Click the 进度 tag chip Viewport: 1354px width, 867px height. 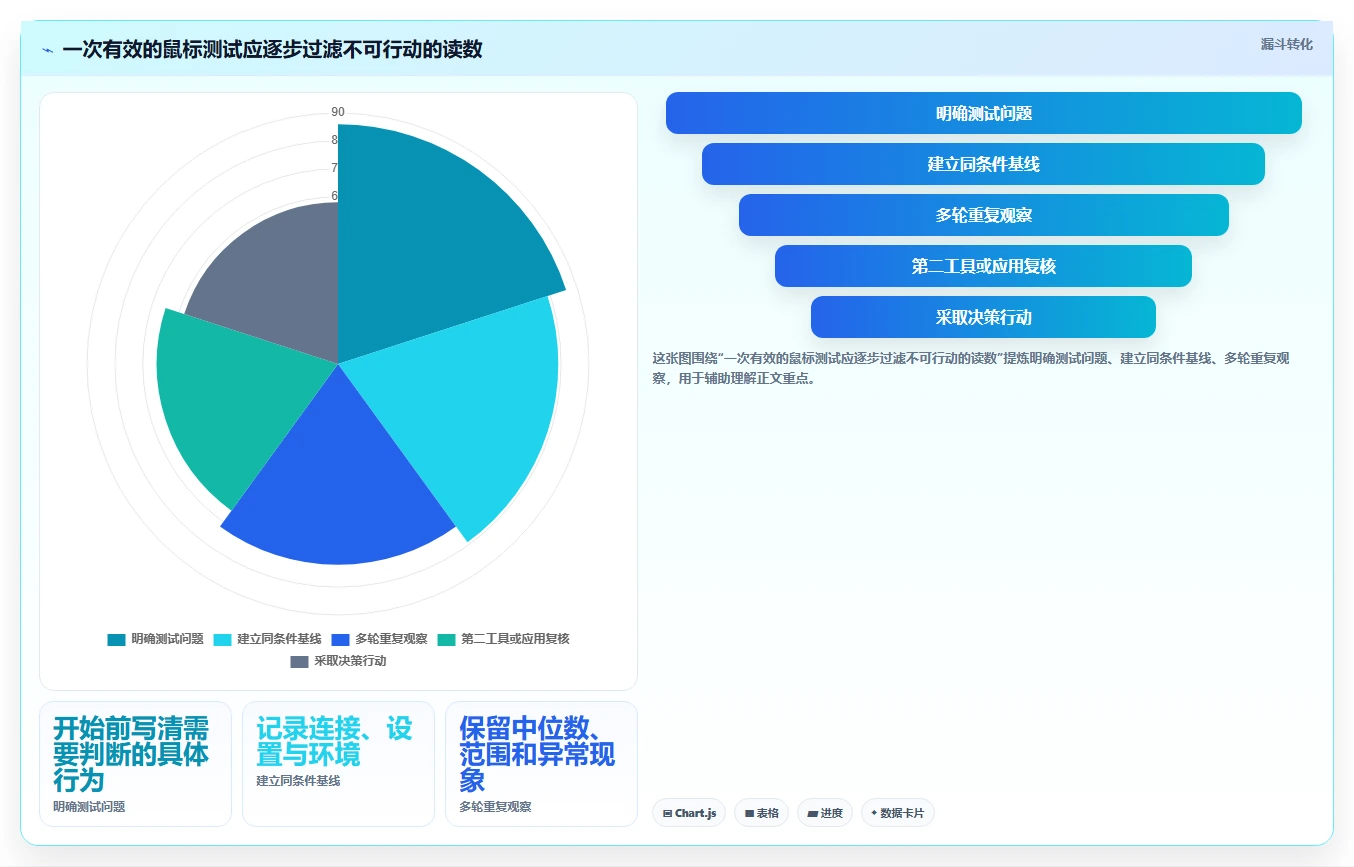(825, 813)
